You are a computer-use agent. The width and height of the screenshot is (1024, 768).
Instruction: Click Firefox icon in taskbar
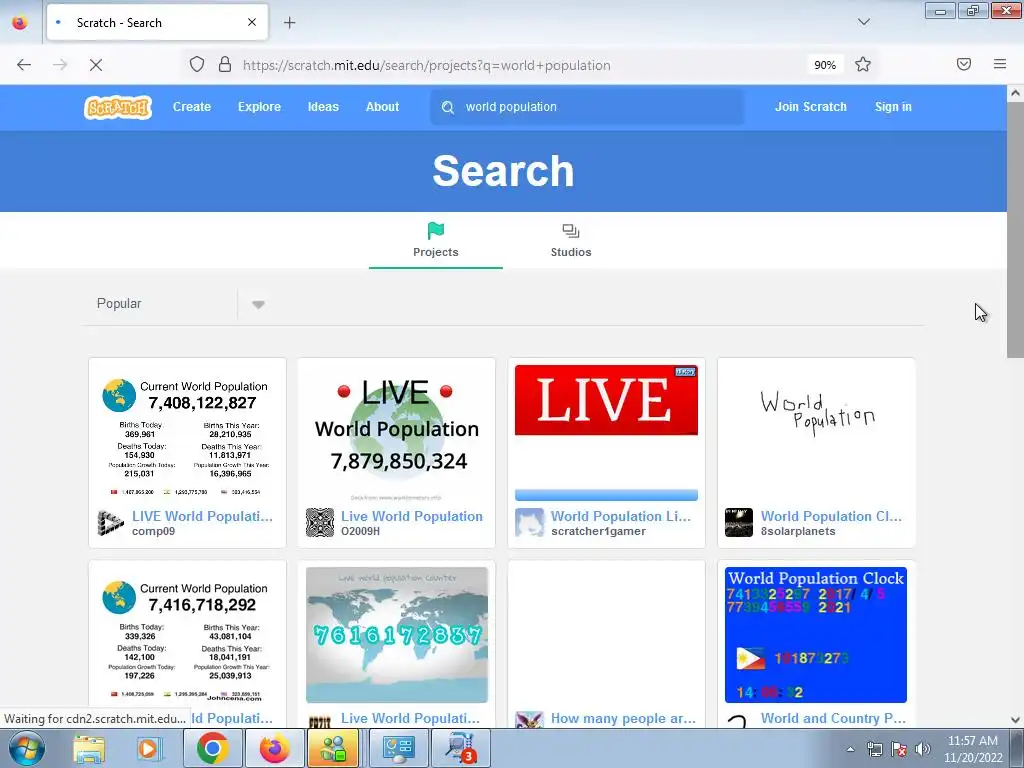274,748
